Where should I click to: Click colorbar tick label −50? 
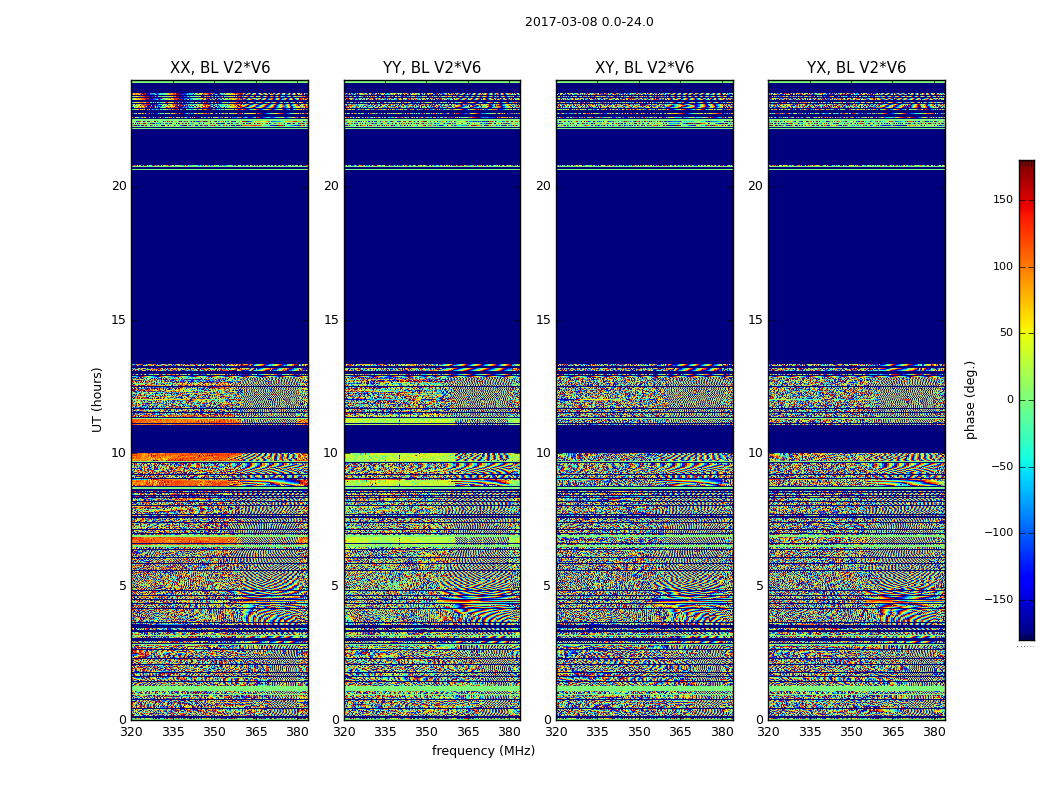tap(1002, 466)
